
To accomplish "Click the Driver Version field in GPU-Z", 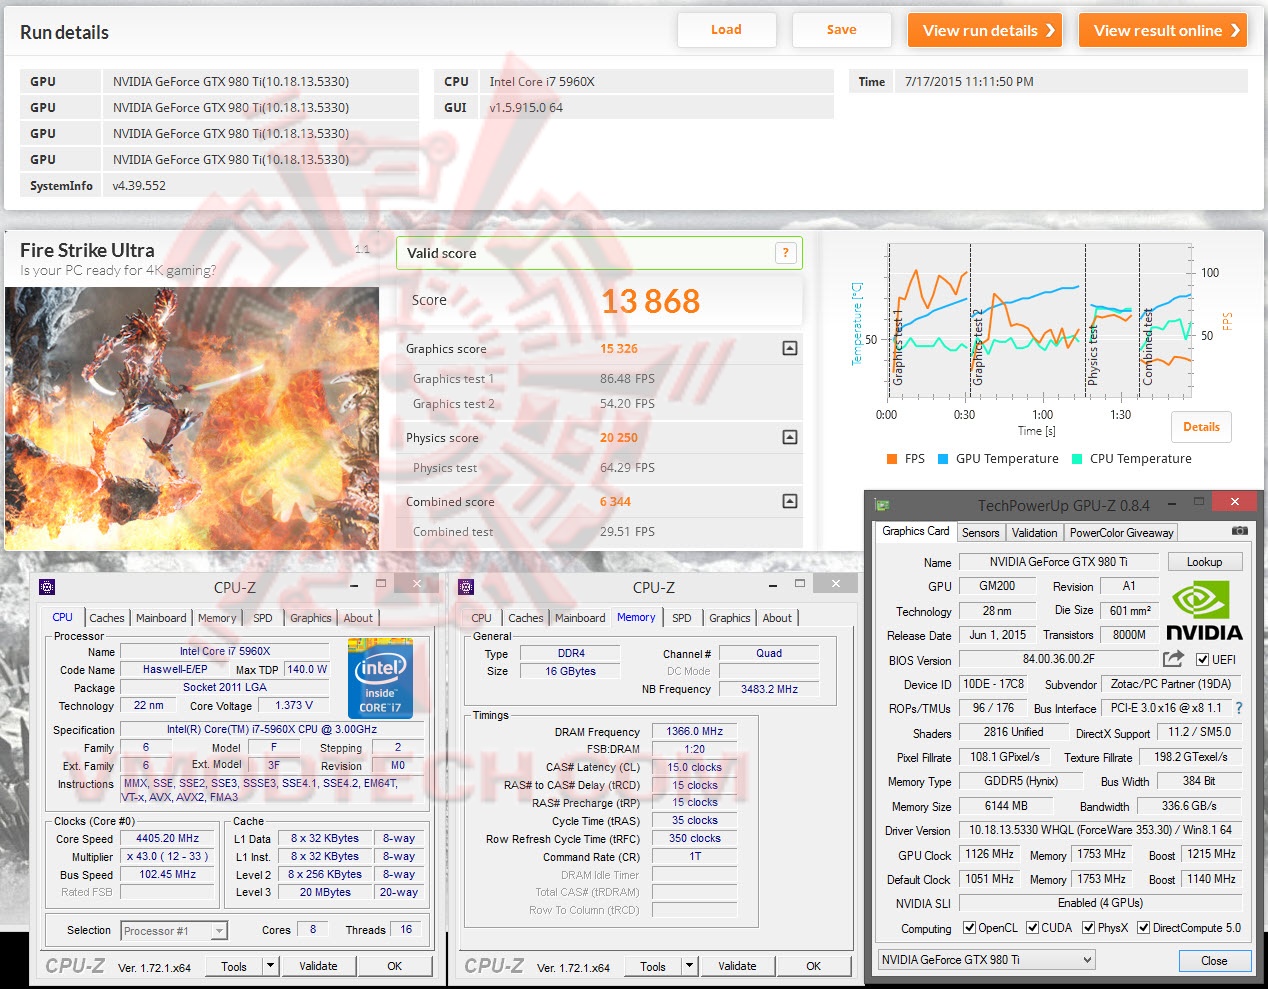I will [x=1100, y=830].
